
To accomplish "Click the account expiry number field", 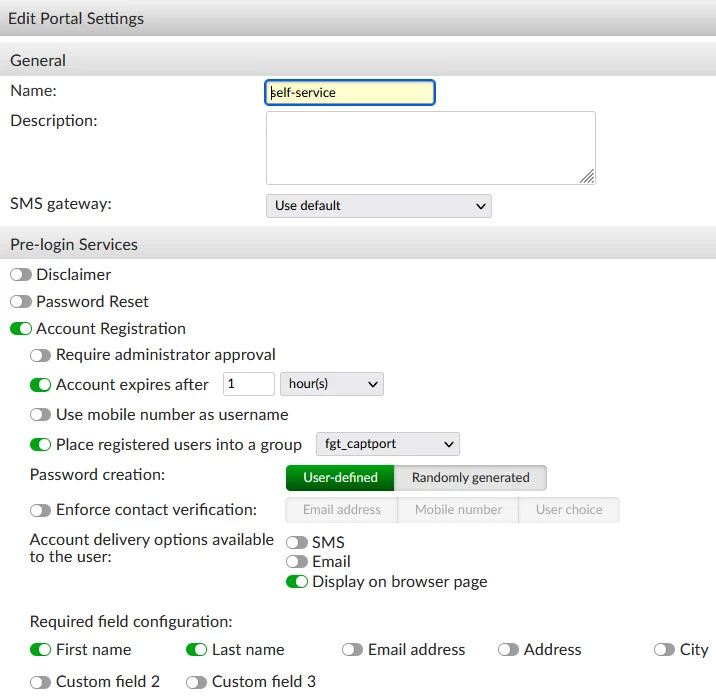I will (248, 384).
